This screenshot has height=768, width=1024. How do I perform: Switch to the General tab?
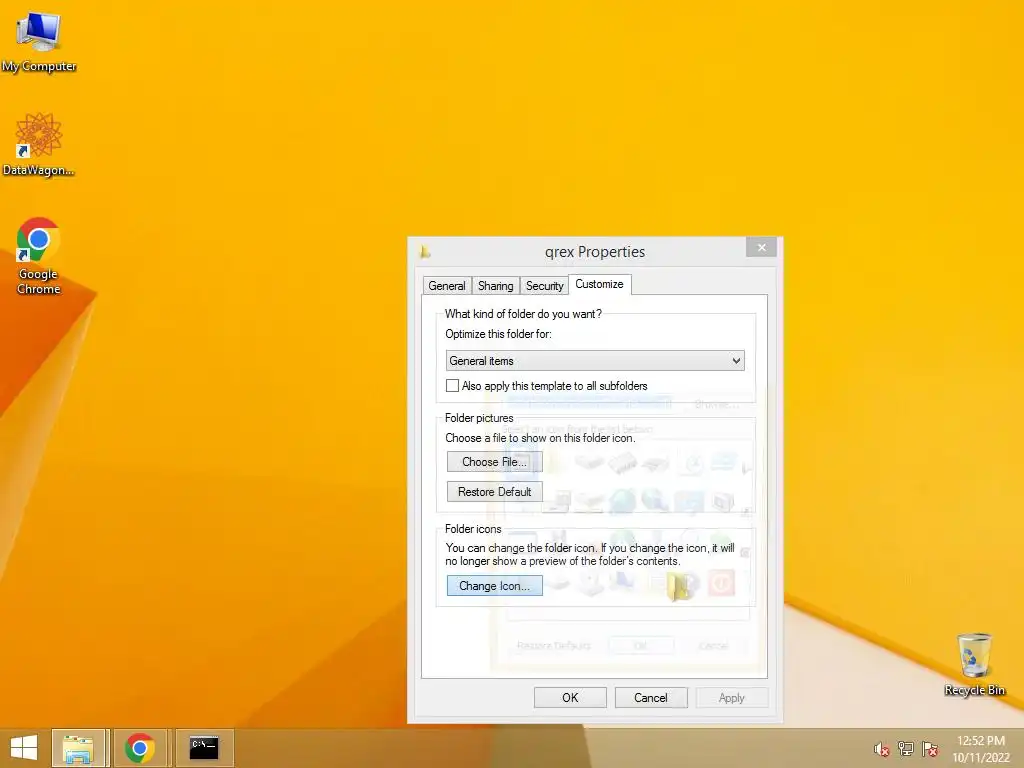tap(447, 286)
